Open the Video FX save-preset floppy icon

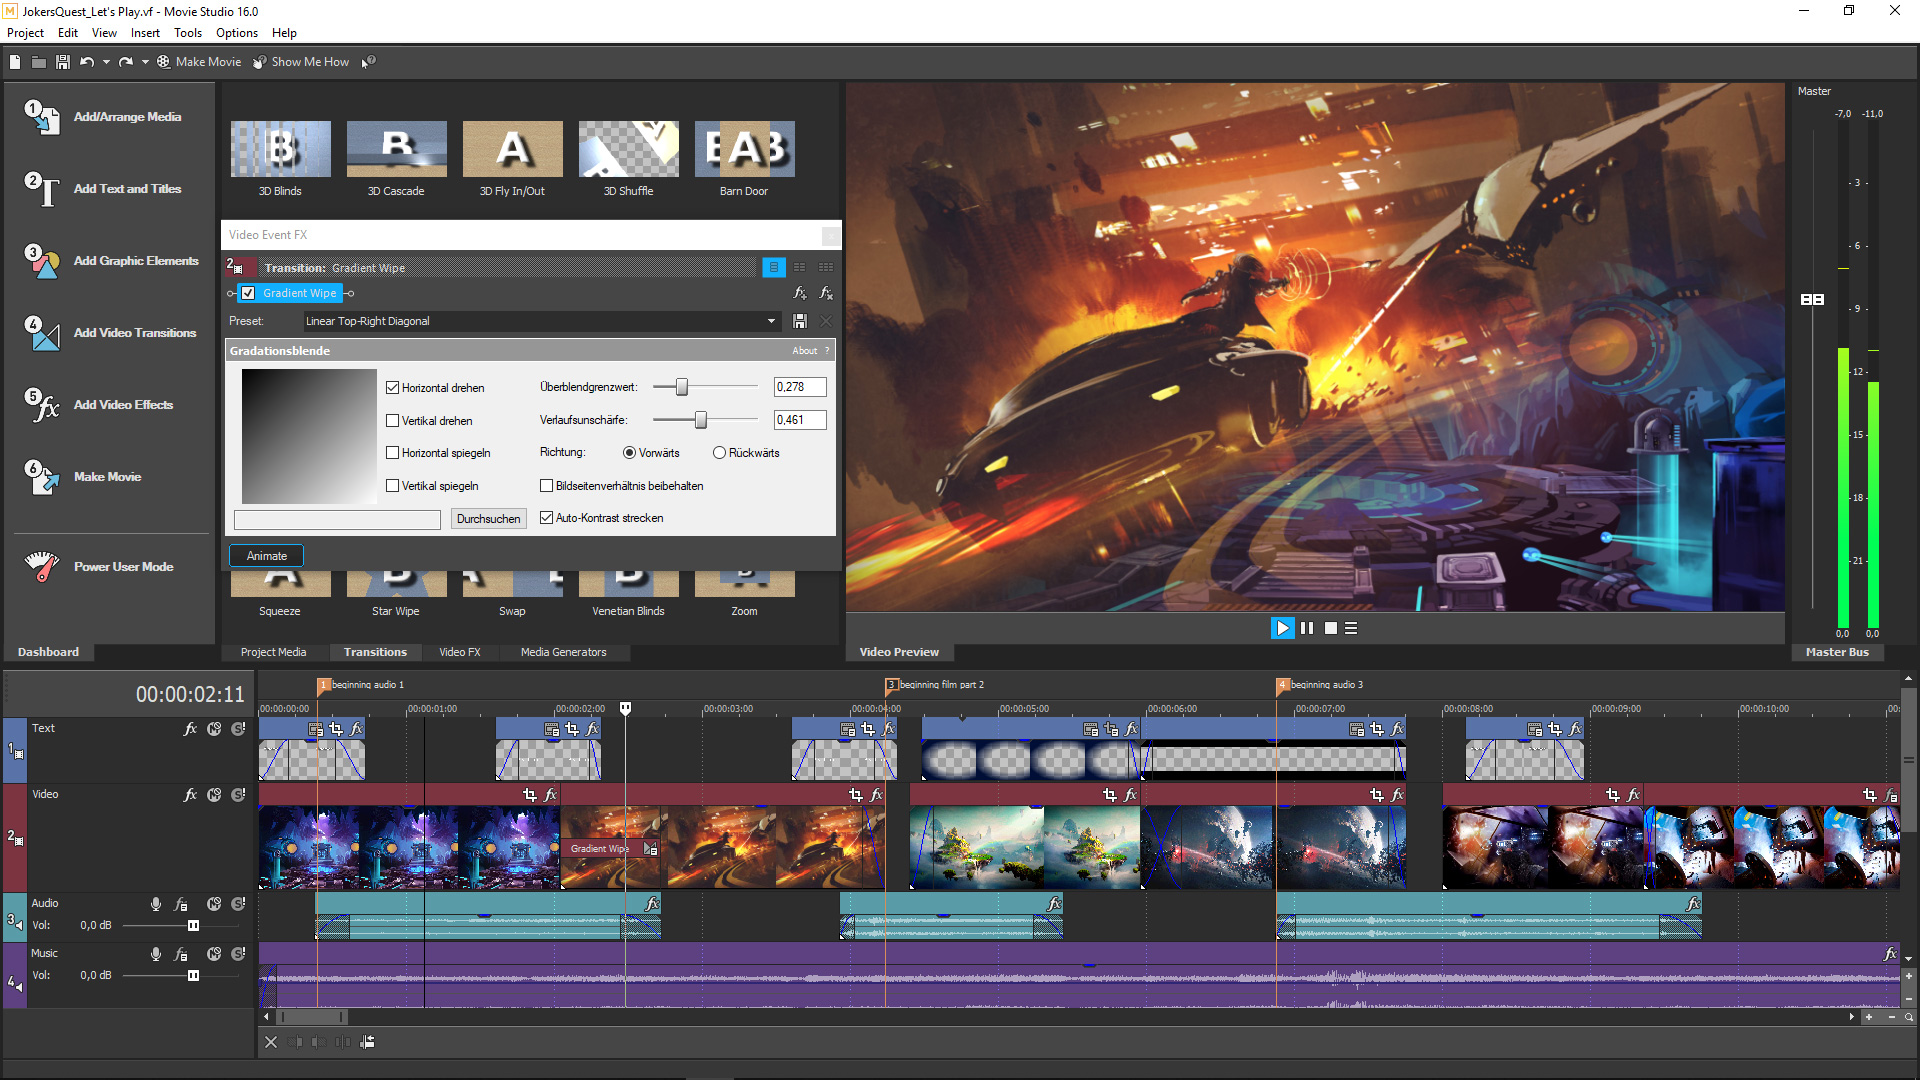(x=799, y=321)
